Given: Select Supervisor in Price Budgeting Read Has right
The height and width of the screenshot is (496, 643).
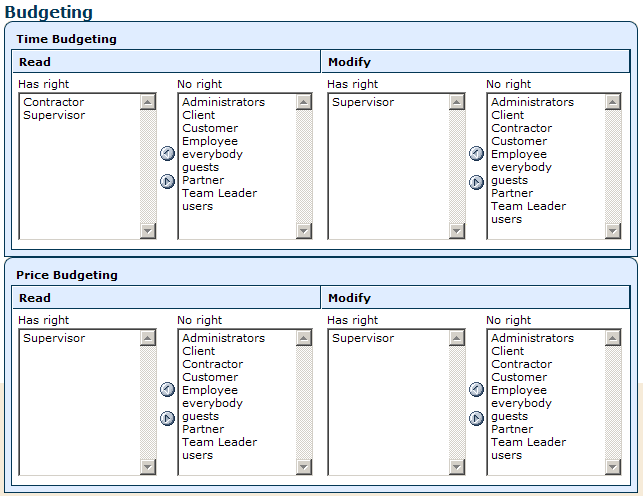Looking at the screenshot, I should [x=54, y=338].
